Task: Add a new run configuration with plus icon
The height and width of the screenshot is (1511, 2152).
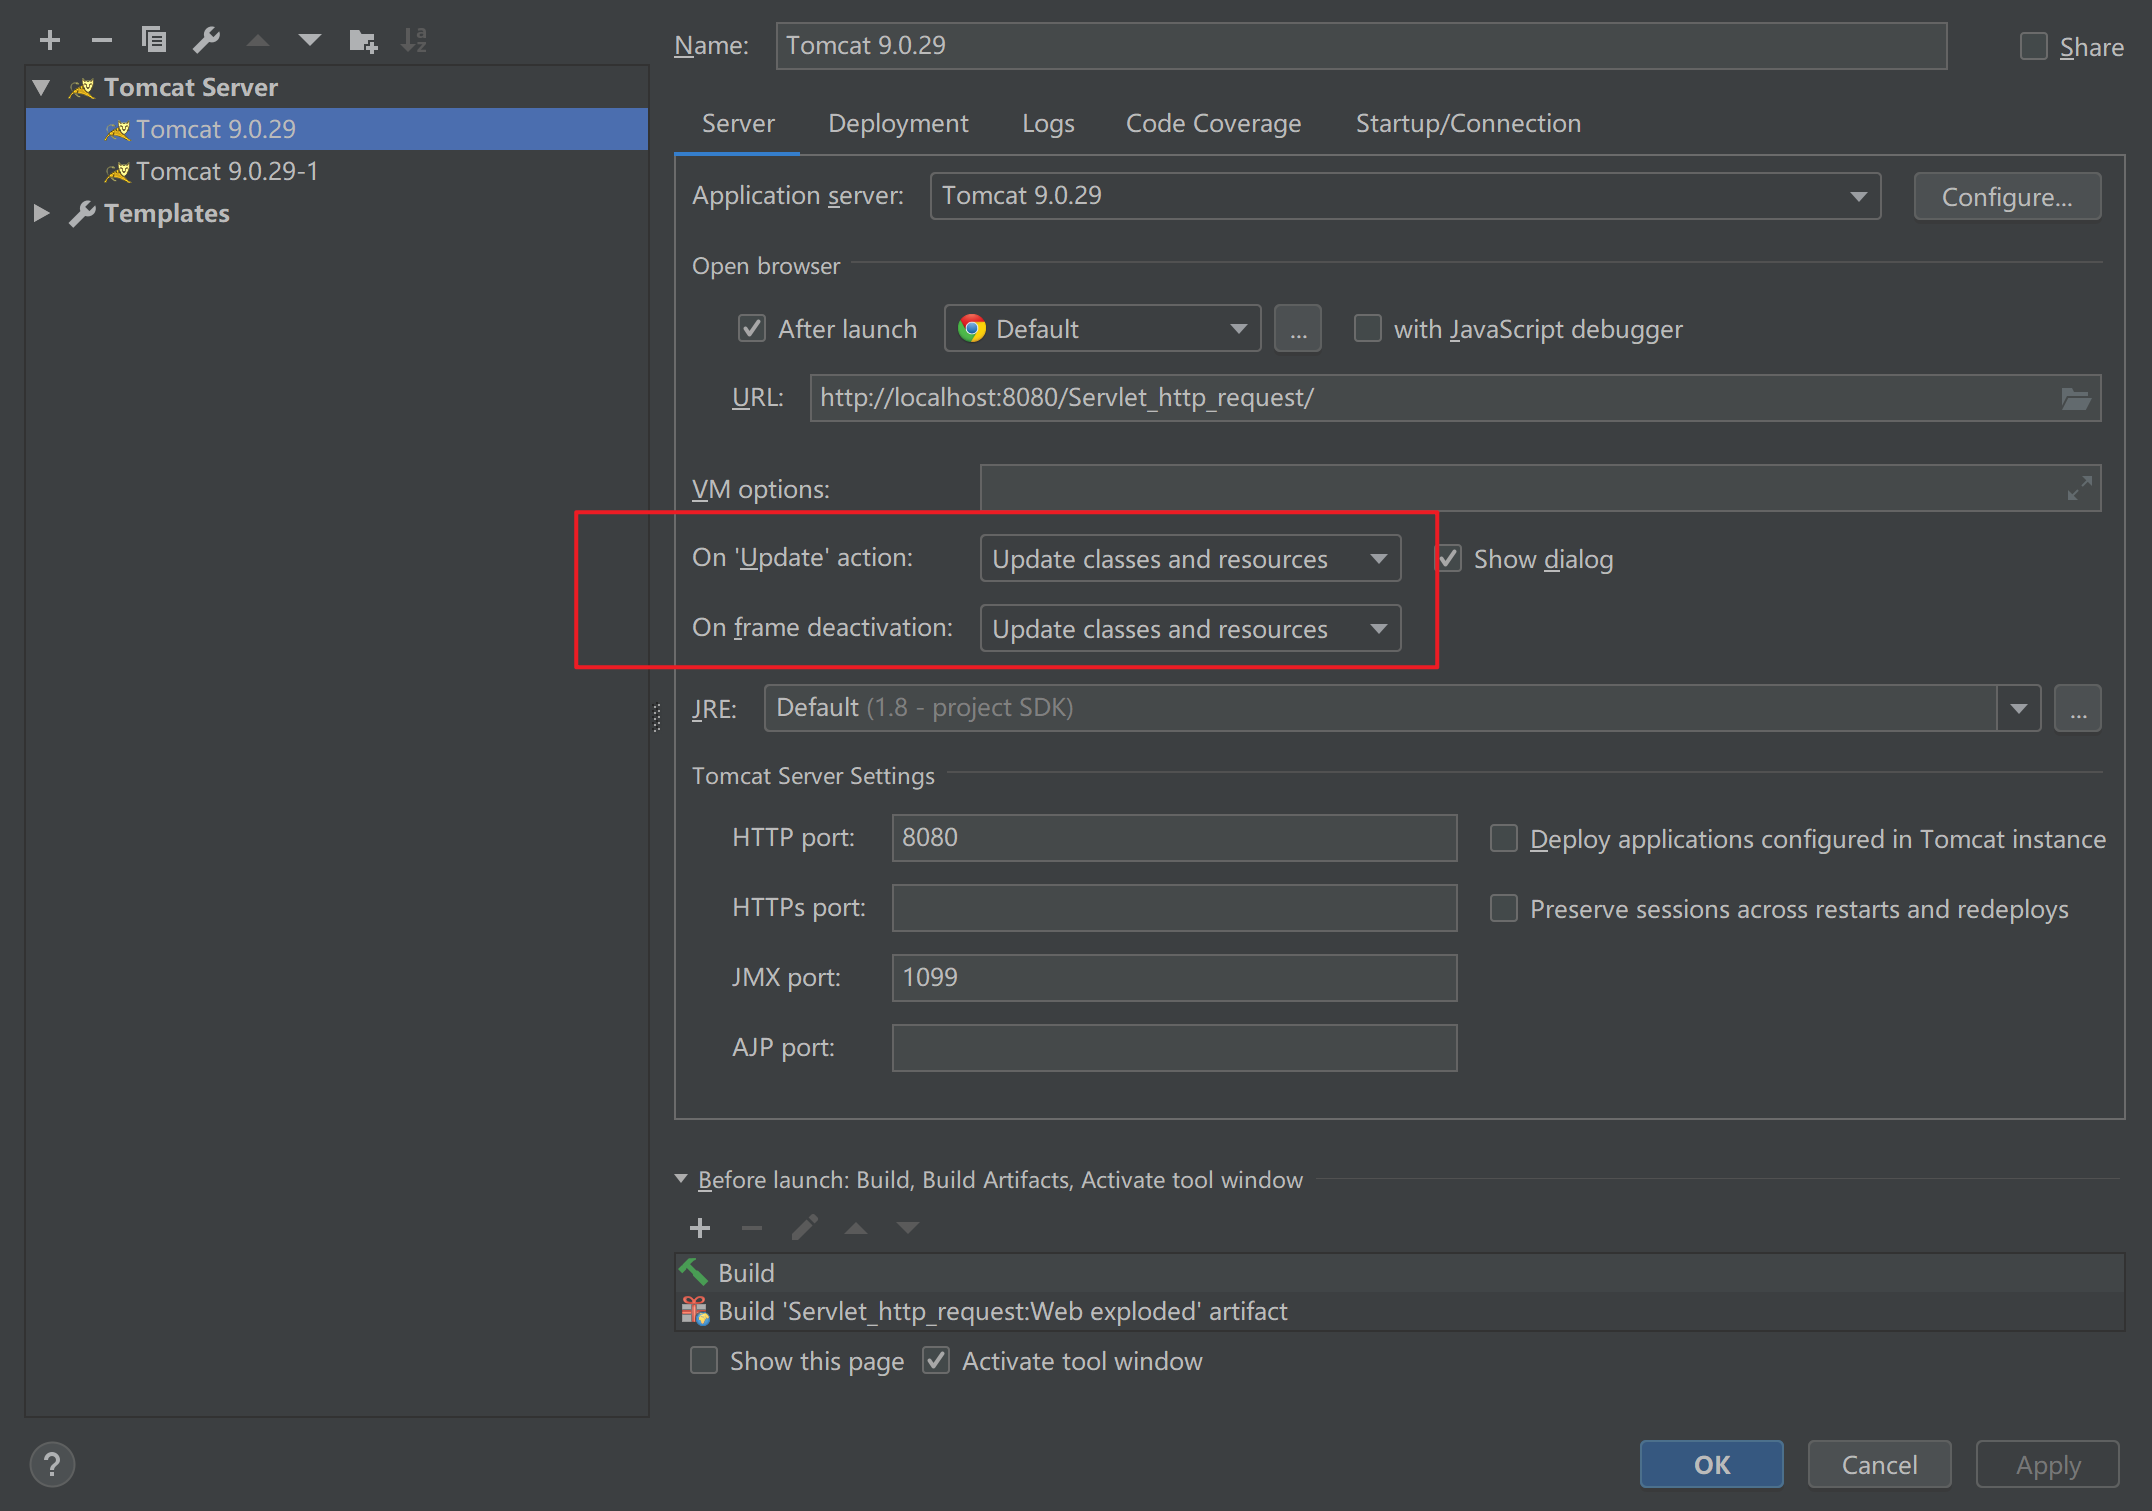Action: tap(50, 40)
